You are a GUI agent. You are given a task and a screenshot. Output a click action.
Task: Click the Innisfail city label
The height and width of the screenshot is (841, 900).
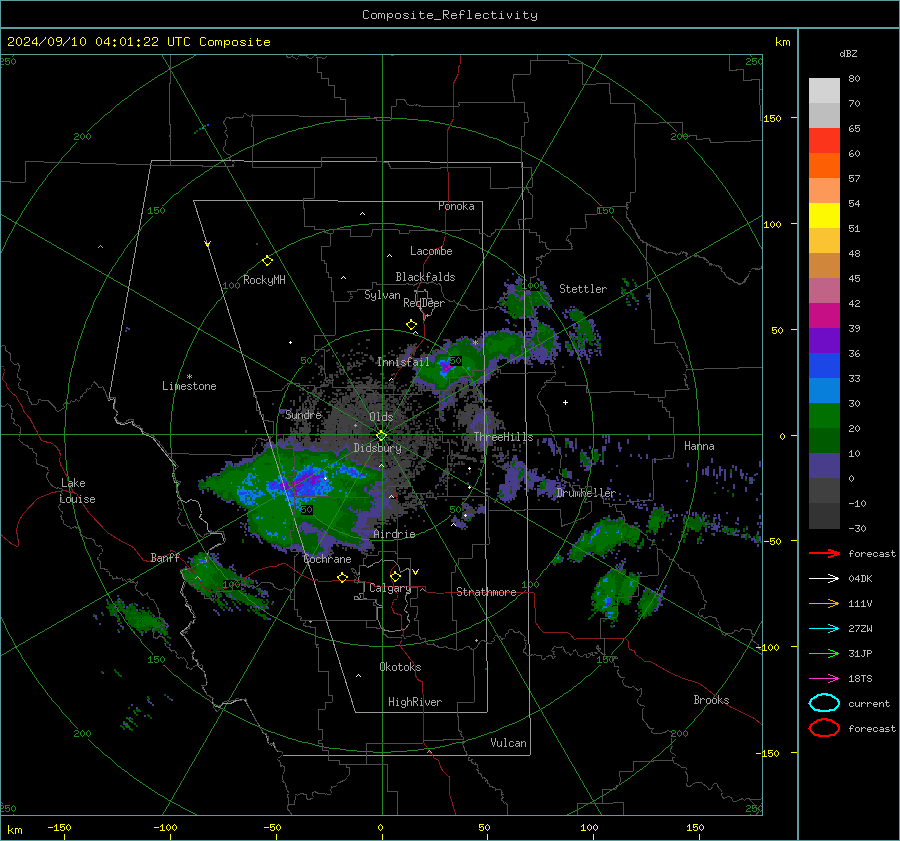tap(403, 362)
